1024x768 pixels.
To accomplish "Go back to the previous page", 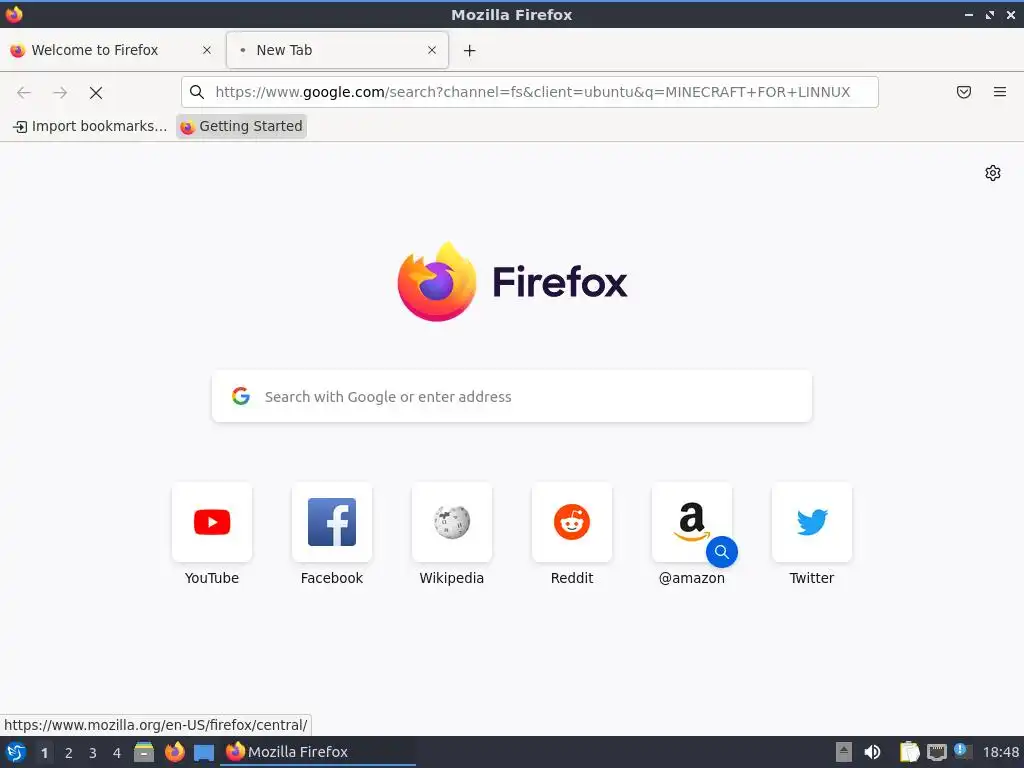I will [24, 93].
